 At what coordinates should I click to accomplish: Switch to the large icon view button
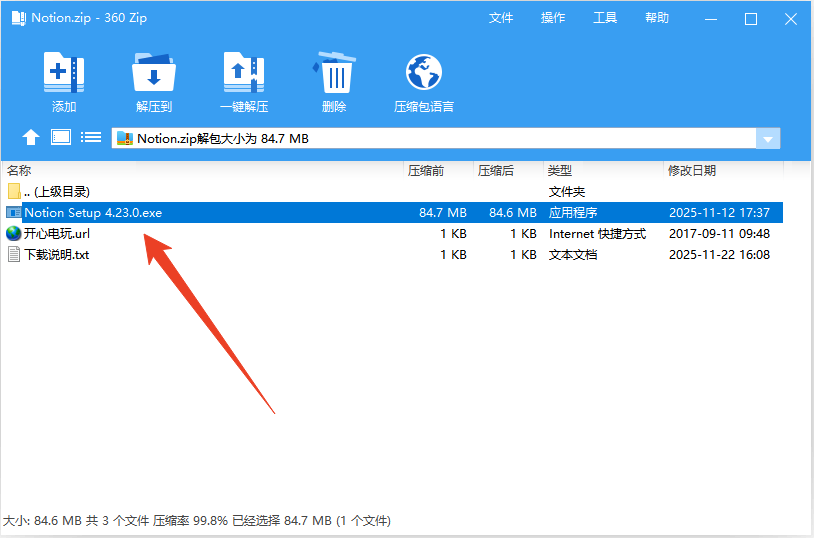click(x=61, y=137)
